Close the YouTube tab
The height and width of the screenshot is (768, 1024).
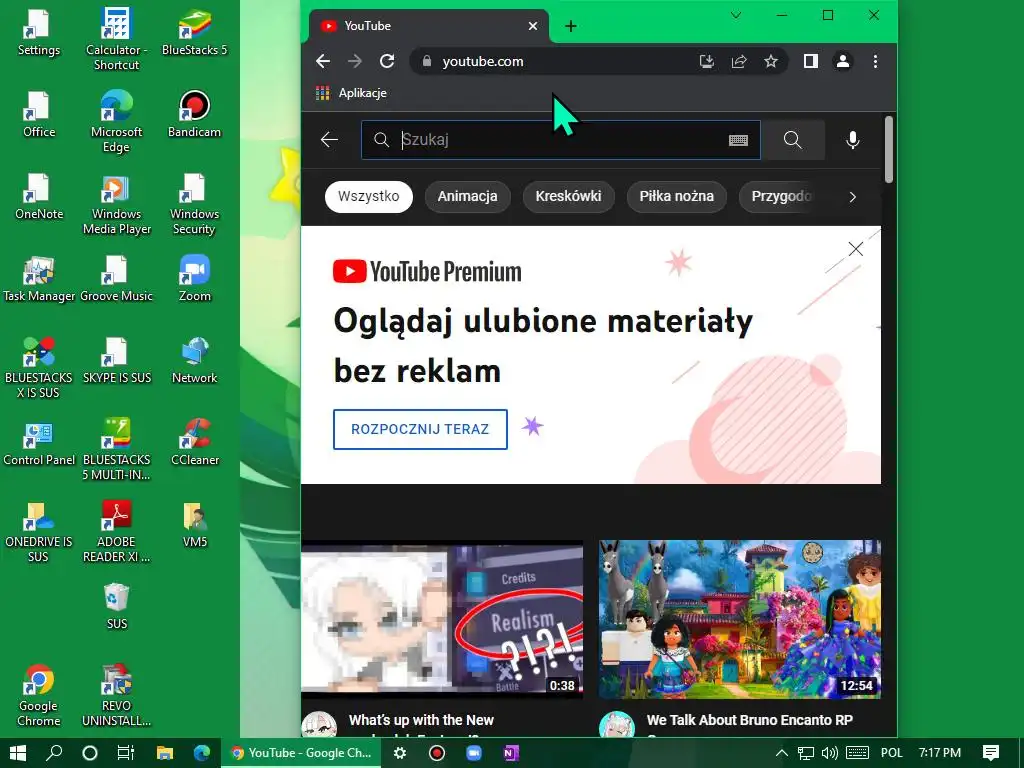(x=533, y=26)
